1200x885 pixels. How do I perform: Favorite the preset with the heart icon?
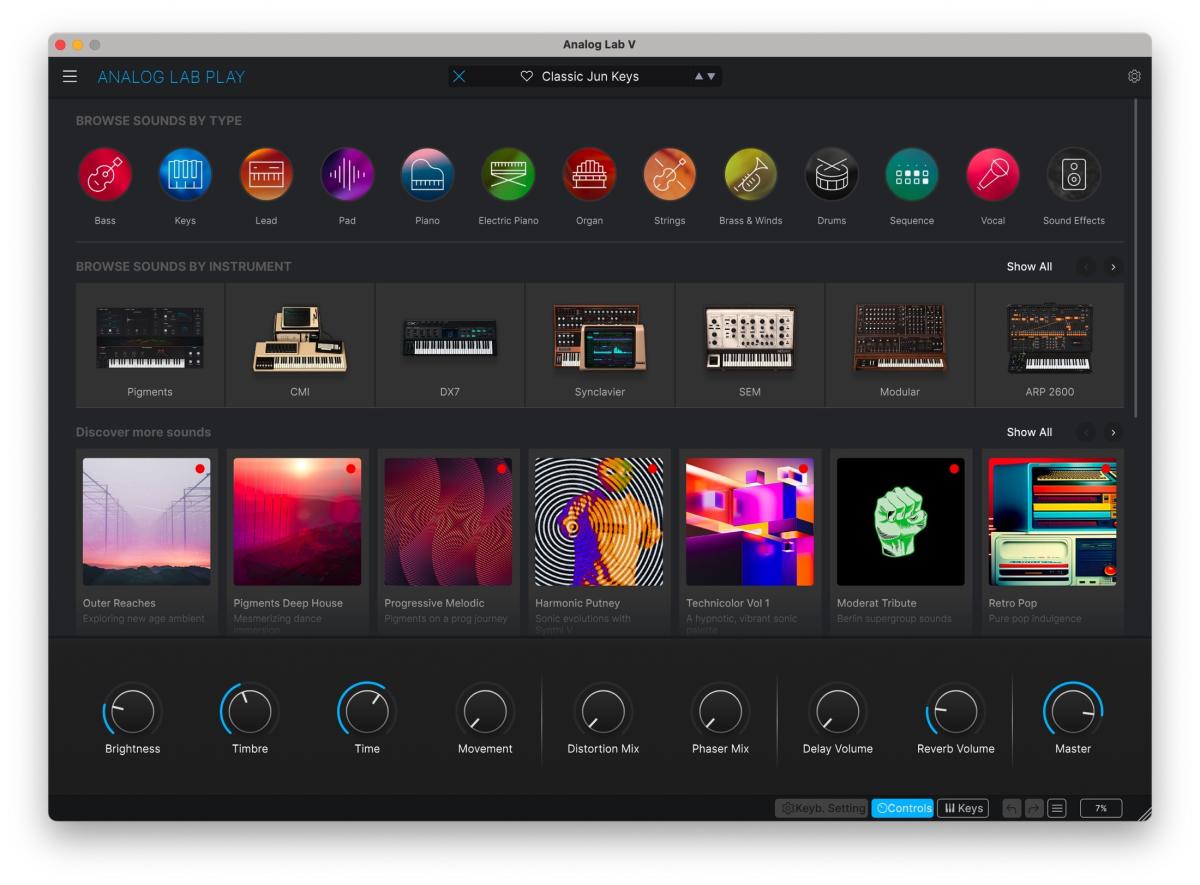(x=527, y=77)
